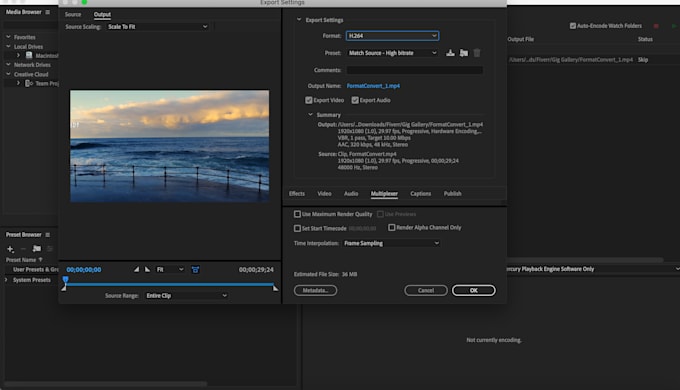The height and width of the screenshot is (390, 680).
Task: Open the Source Scaling dropdown
Action: pos(157,26)
